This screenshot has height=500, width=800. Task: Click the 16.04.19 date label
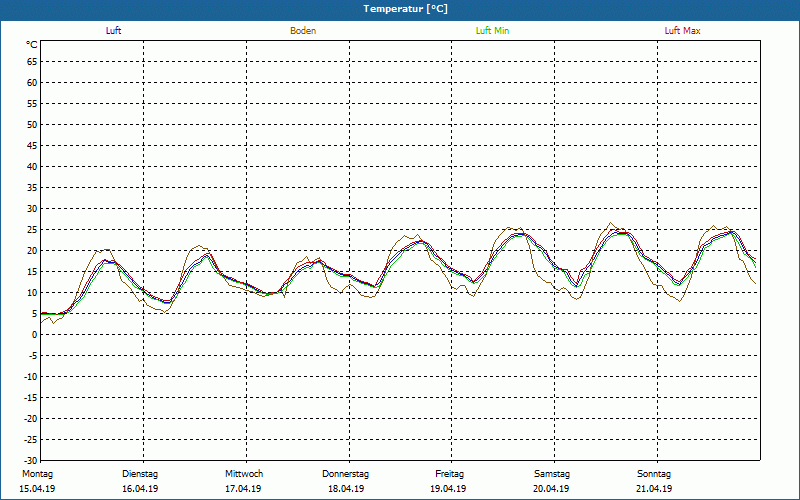140,489
